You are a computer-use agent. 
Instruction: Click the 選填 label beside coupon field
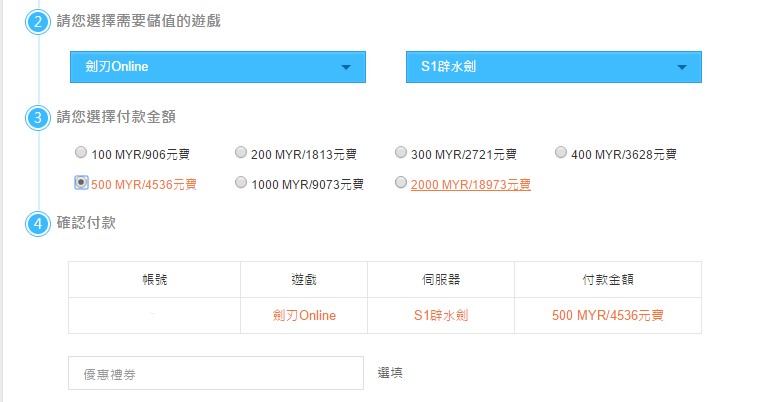point(390,373)
